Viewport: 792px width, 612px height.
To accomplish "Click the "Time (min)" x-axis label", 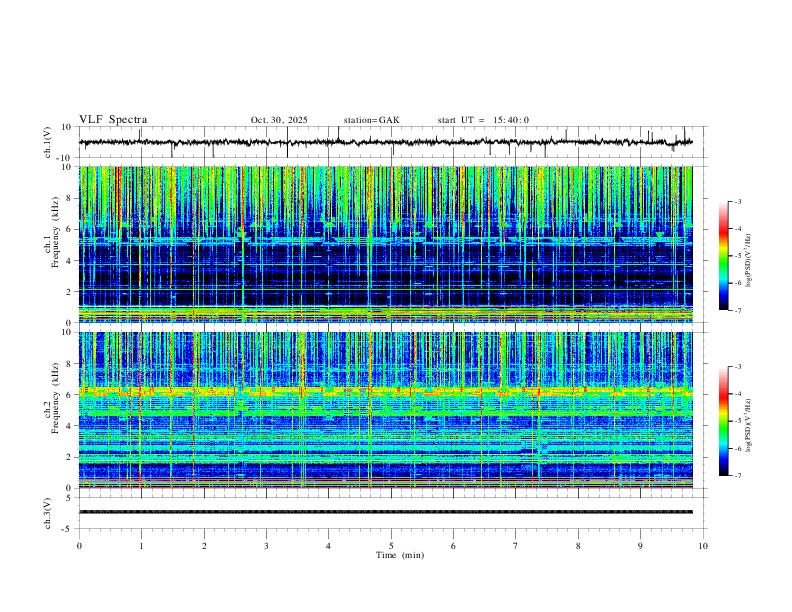I will [400, 555].
